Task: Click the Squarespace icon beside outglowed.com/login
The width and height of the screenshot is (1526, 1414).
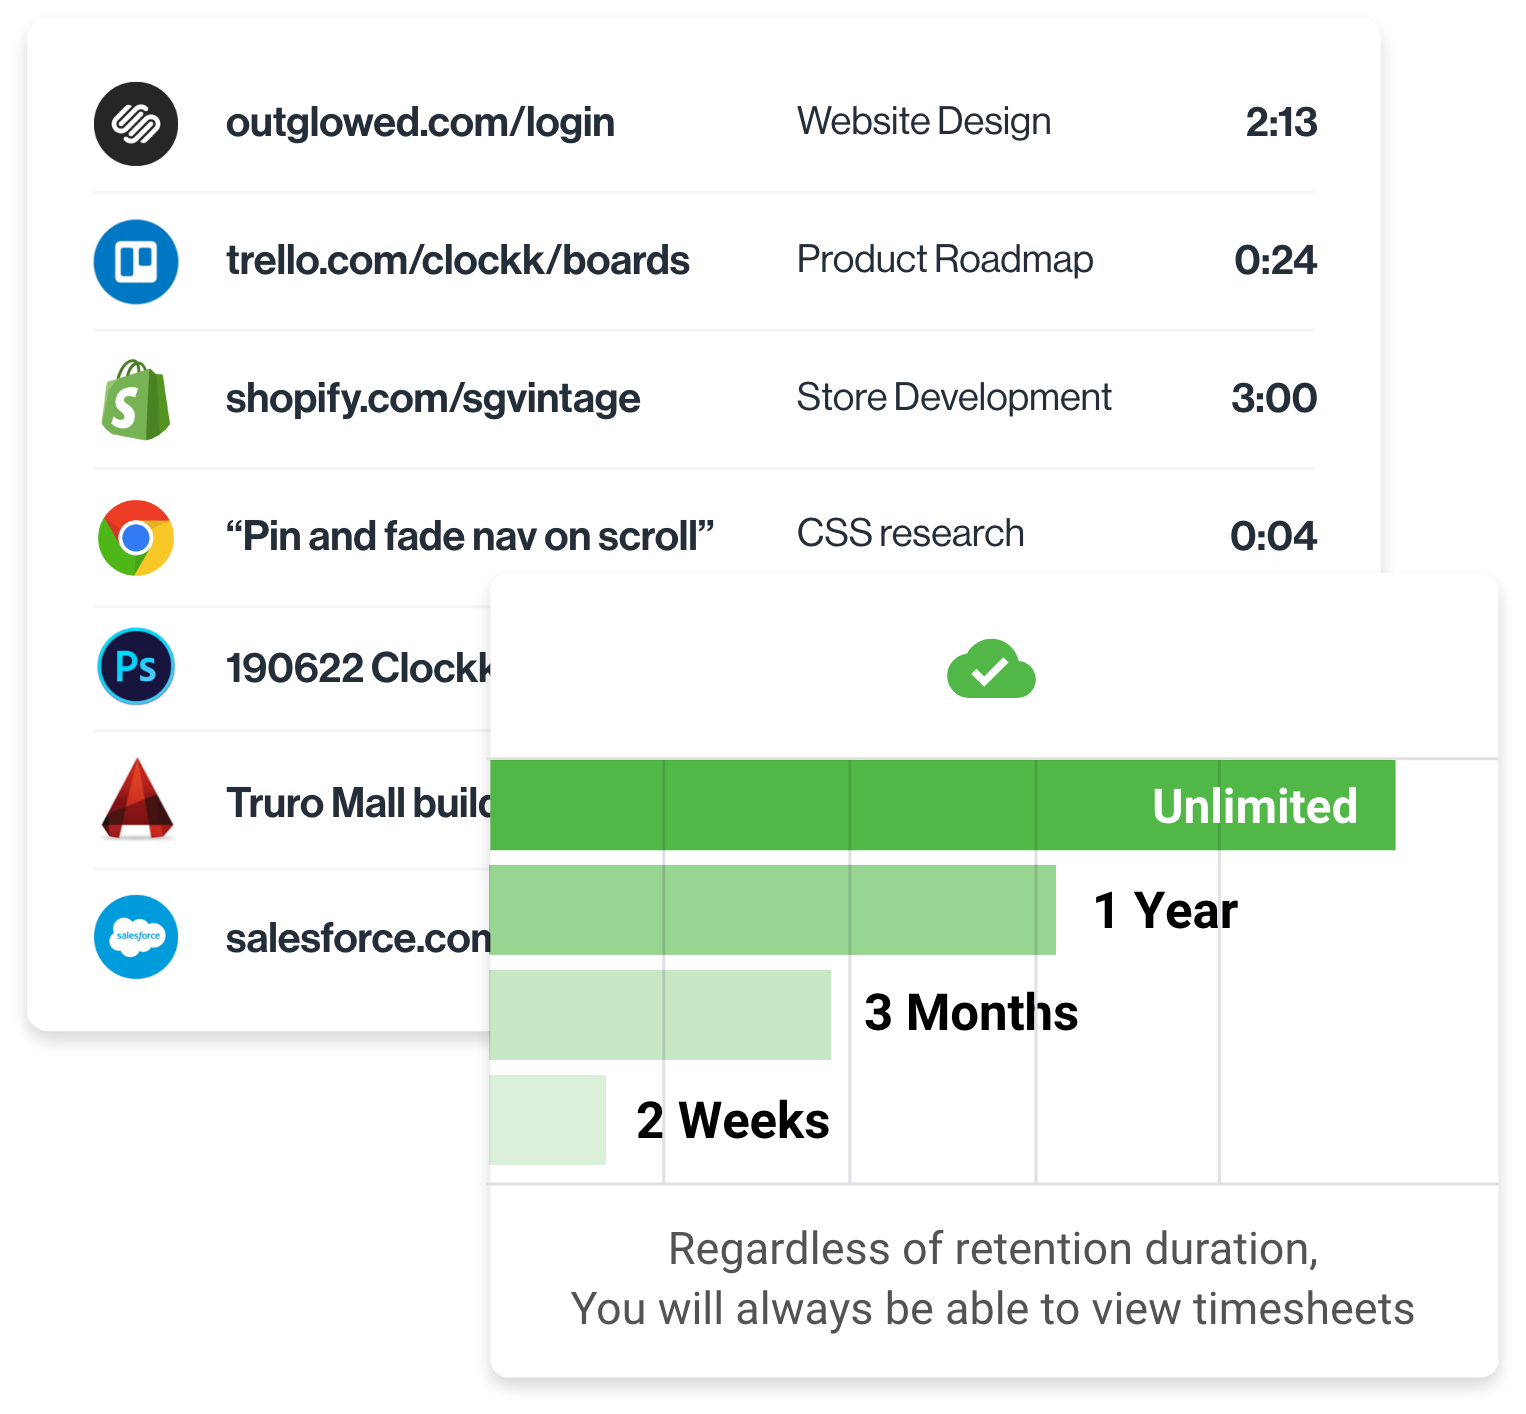Action: (136, 124)
